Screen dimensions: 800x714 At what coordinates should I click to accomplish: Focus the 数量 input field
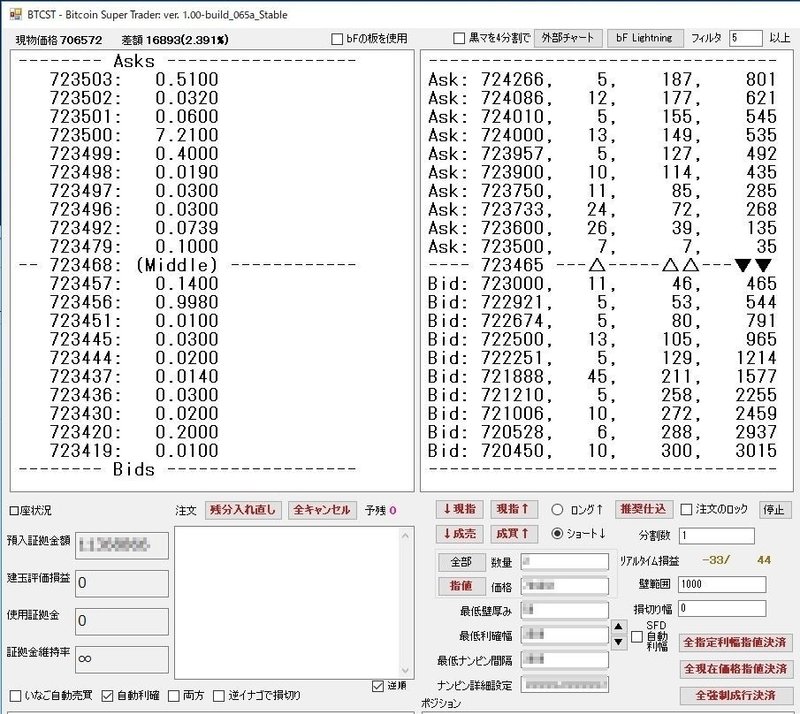(565, 562)
